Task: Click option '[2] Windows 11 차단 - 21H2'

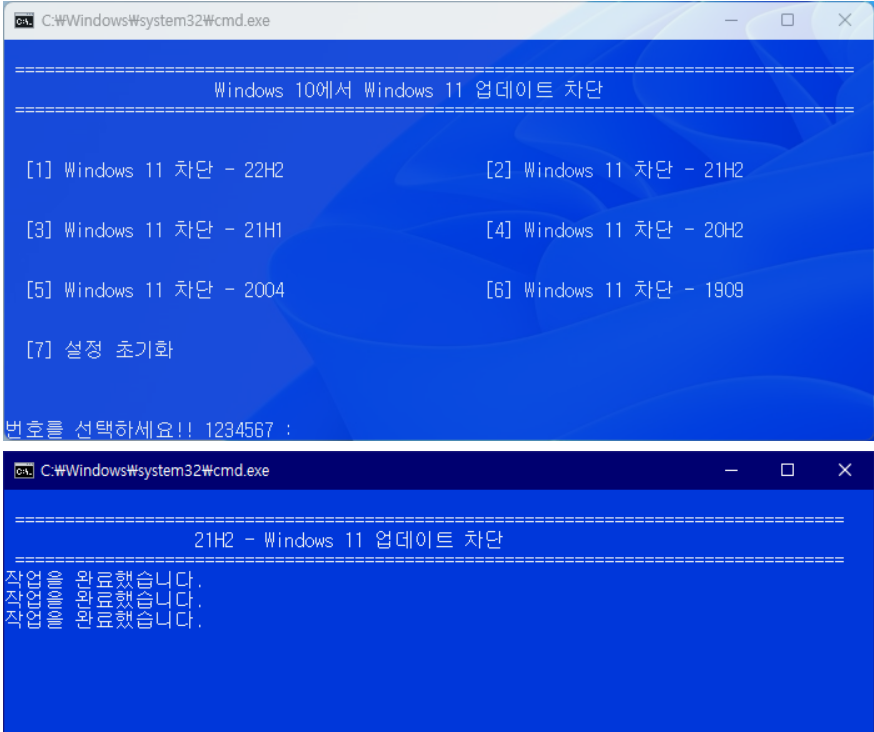Action: [x=614, y=169]
